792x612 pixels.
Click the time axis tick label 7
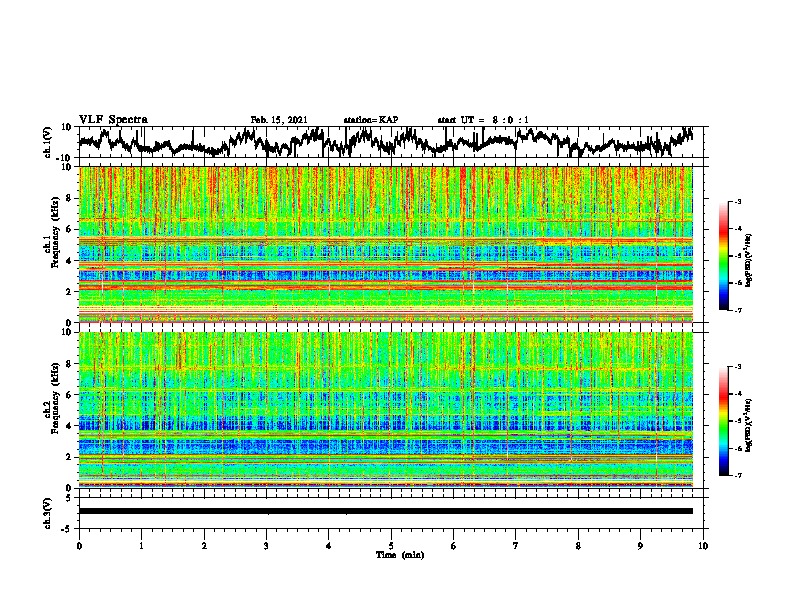point(516,546)
